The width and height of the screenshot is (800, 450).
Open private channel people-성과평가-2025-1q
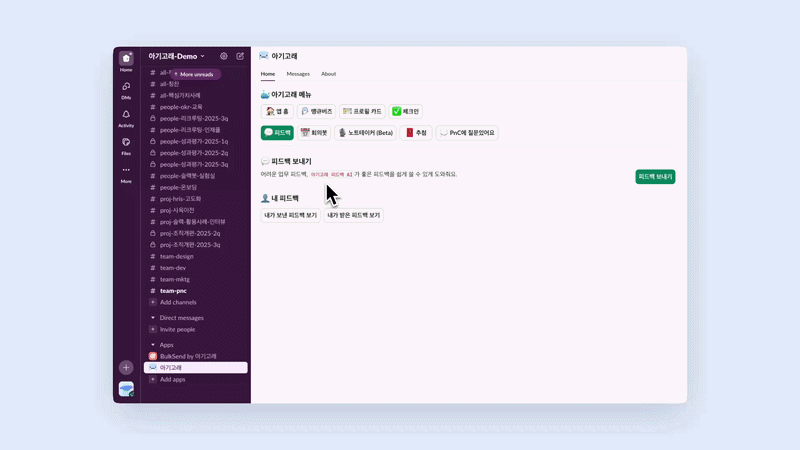196,141
